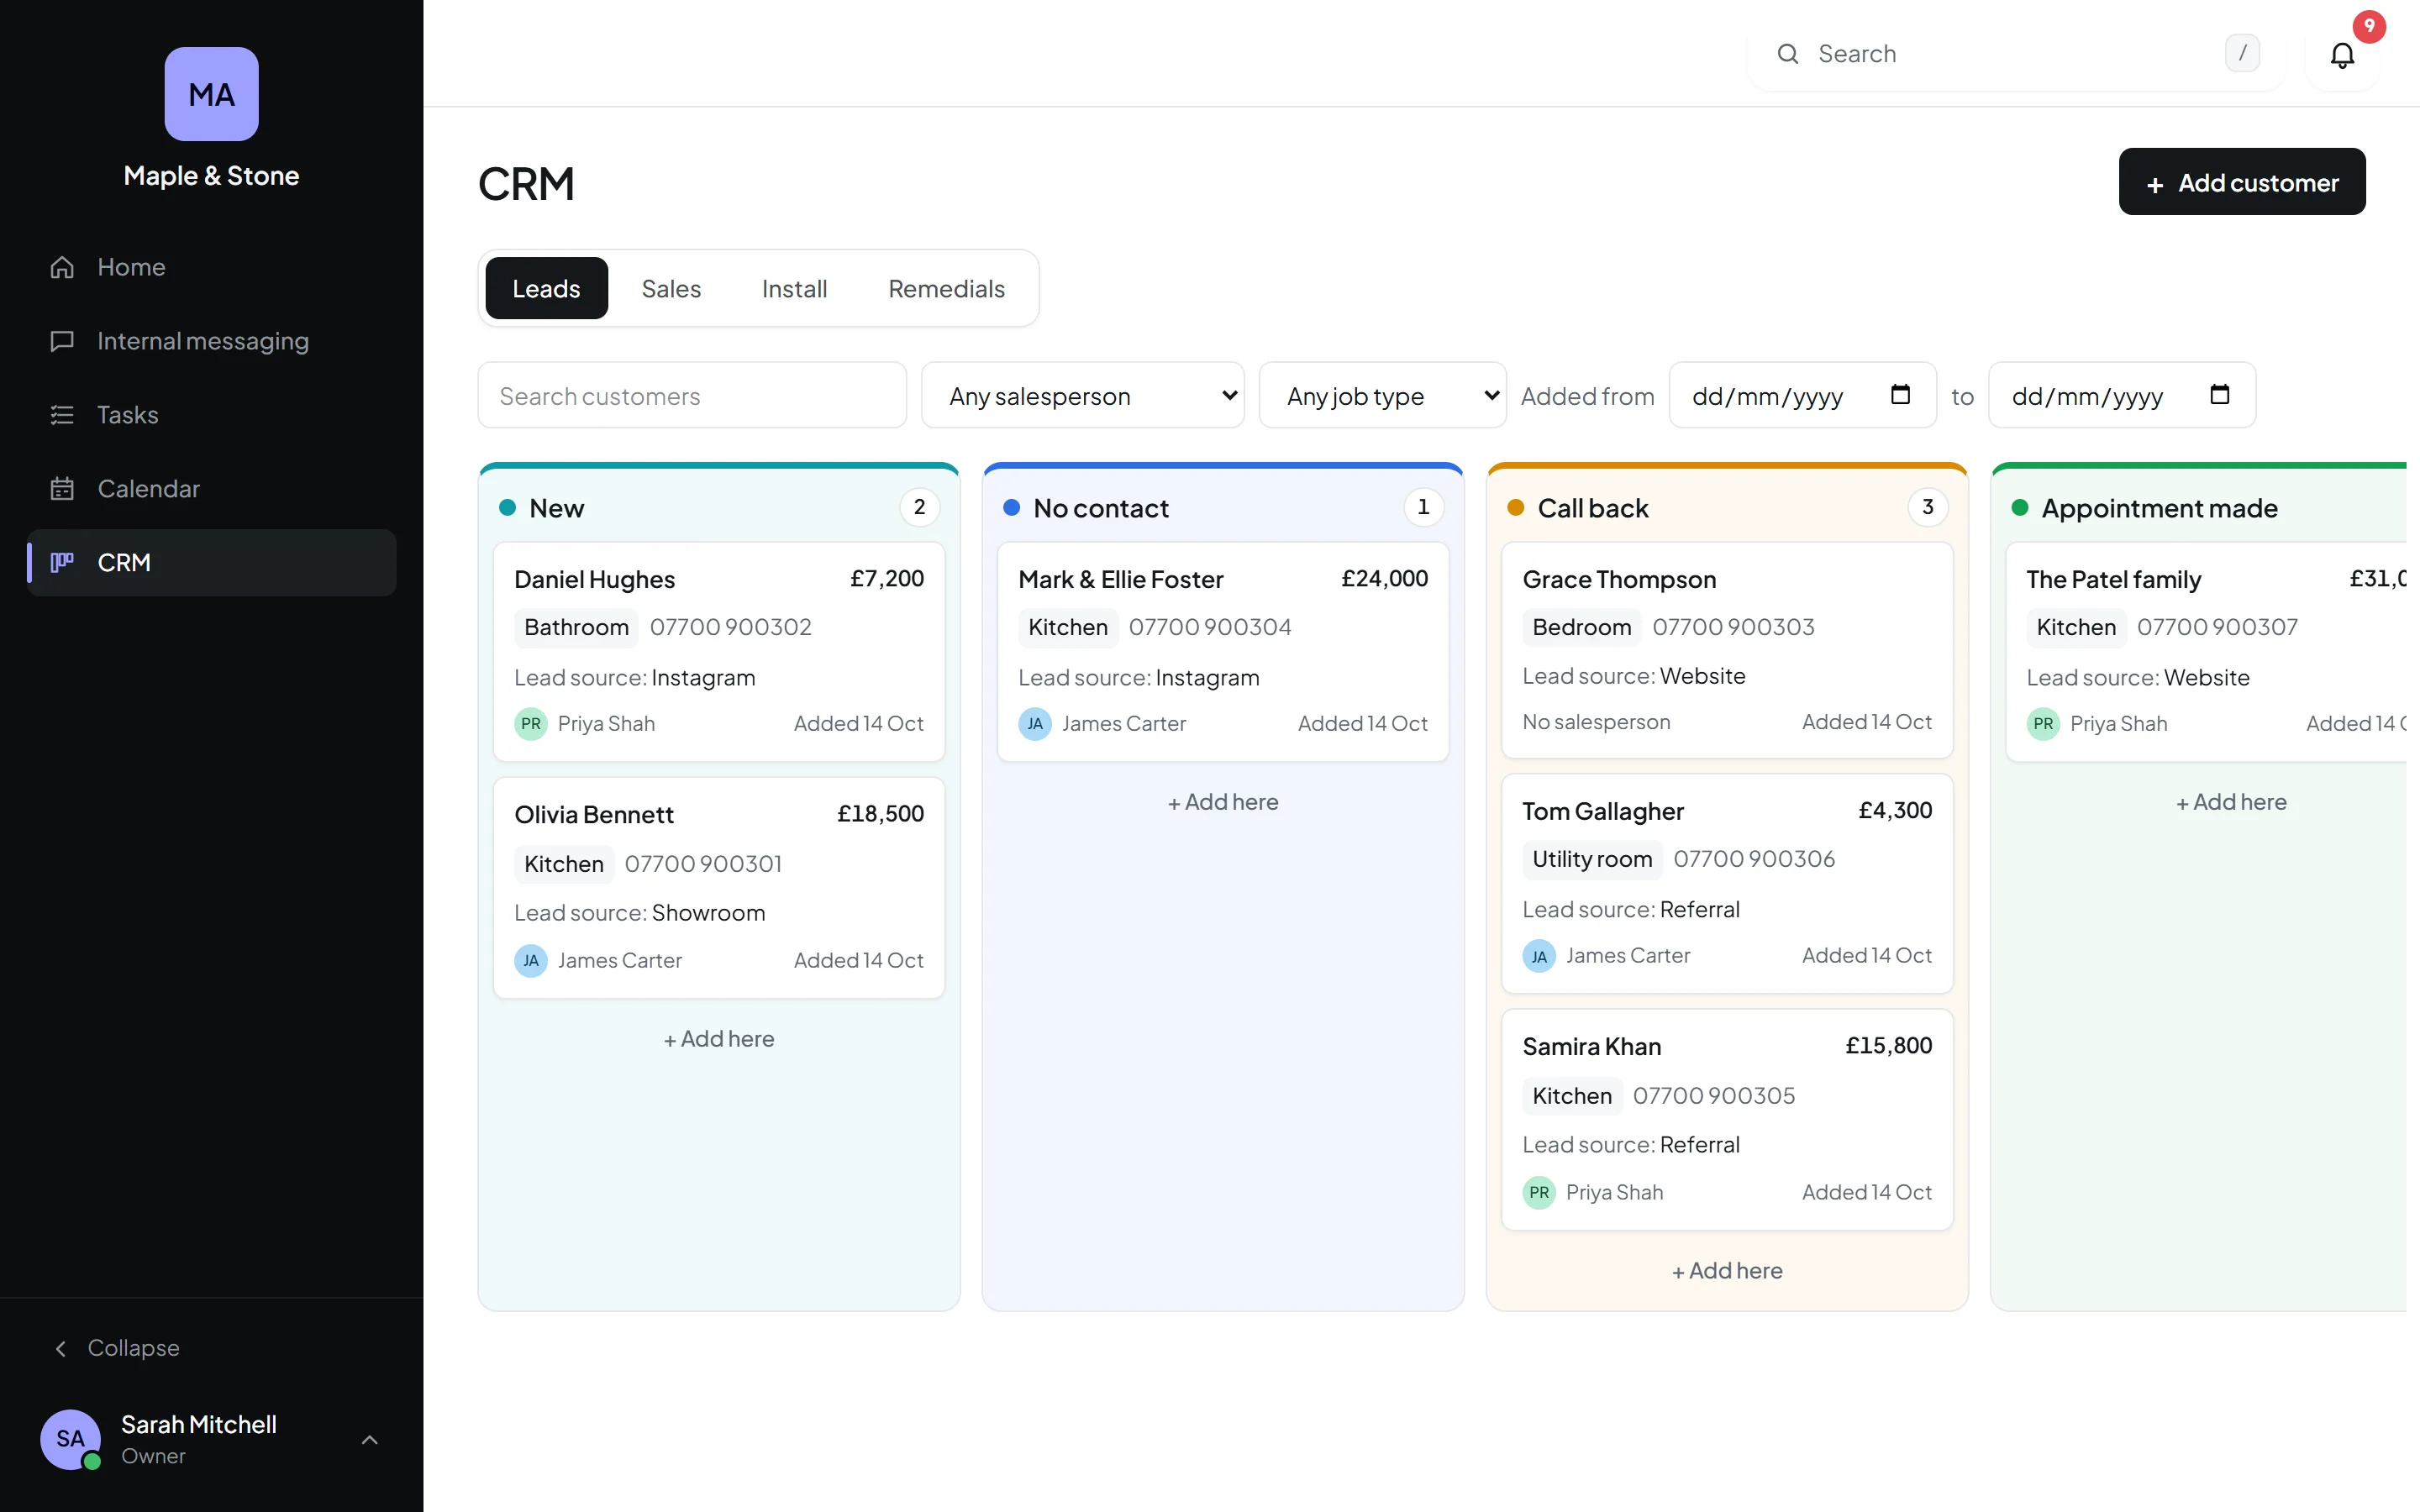Switch to the Sales tab
Image resolution: width=2420 pixels, height=1512 pixels.
click(671, 288)
